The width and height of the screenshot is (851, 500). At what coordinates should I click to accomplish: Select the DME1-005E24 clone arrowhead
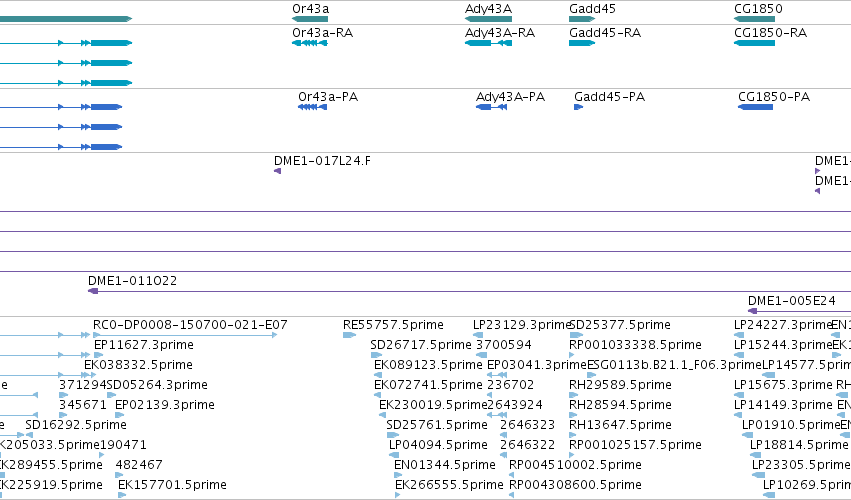click(752, 311)
